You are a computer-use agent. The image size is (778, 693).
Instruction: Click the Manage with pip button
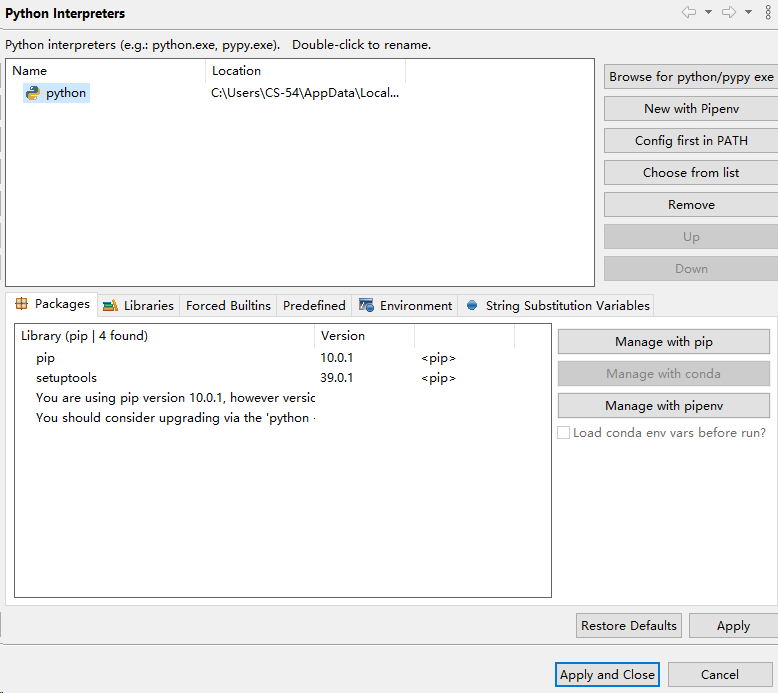coord(663,342)
